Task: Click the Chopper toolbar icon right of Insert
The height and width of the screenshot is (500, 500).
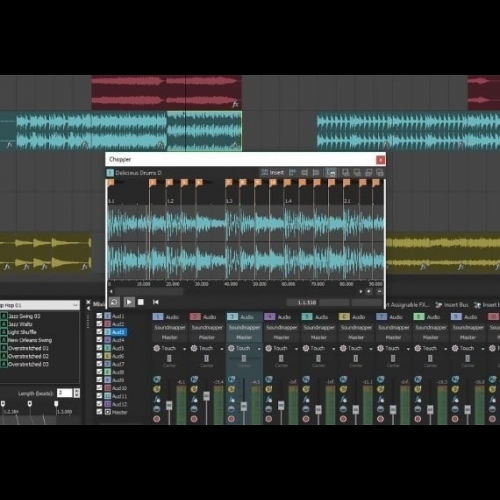Action: pos(292,172)
